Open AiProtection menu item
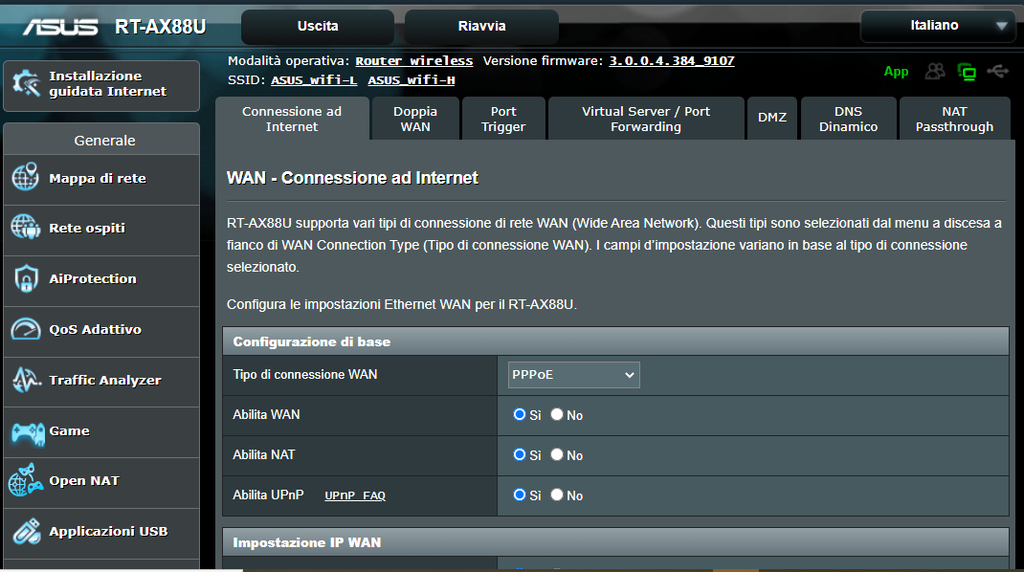The image size is (1024, 572). coord(101,279)
